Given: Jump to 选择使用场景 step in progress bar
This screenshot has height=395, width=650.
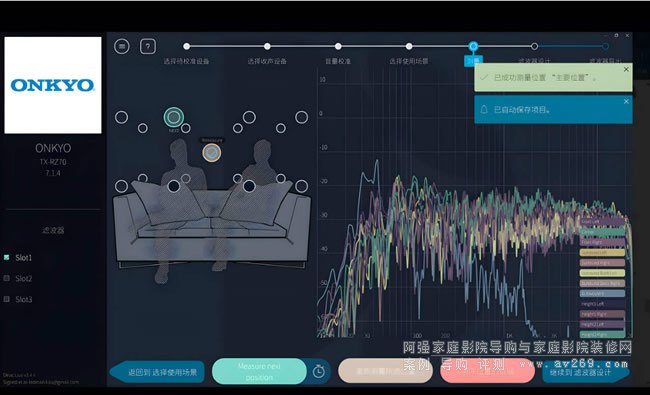Looking at the screenshot, I should [409, 46].
